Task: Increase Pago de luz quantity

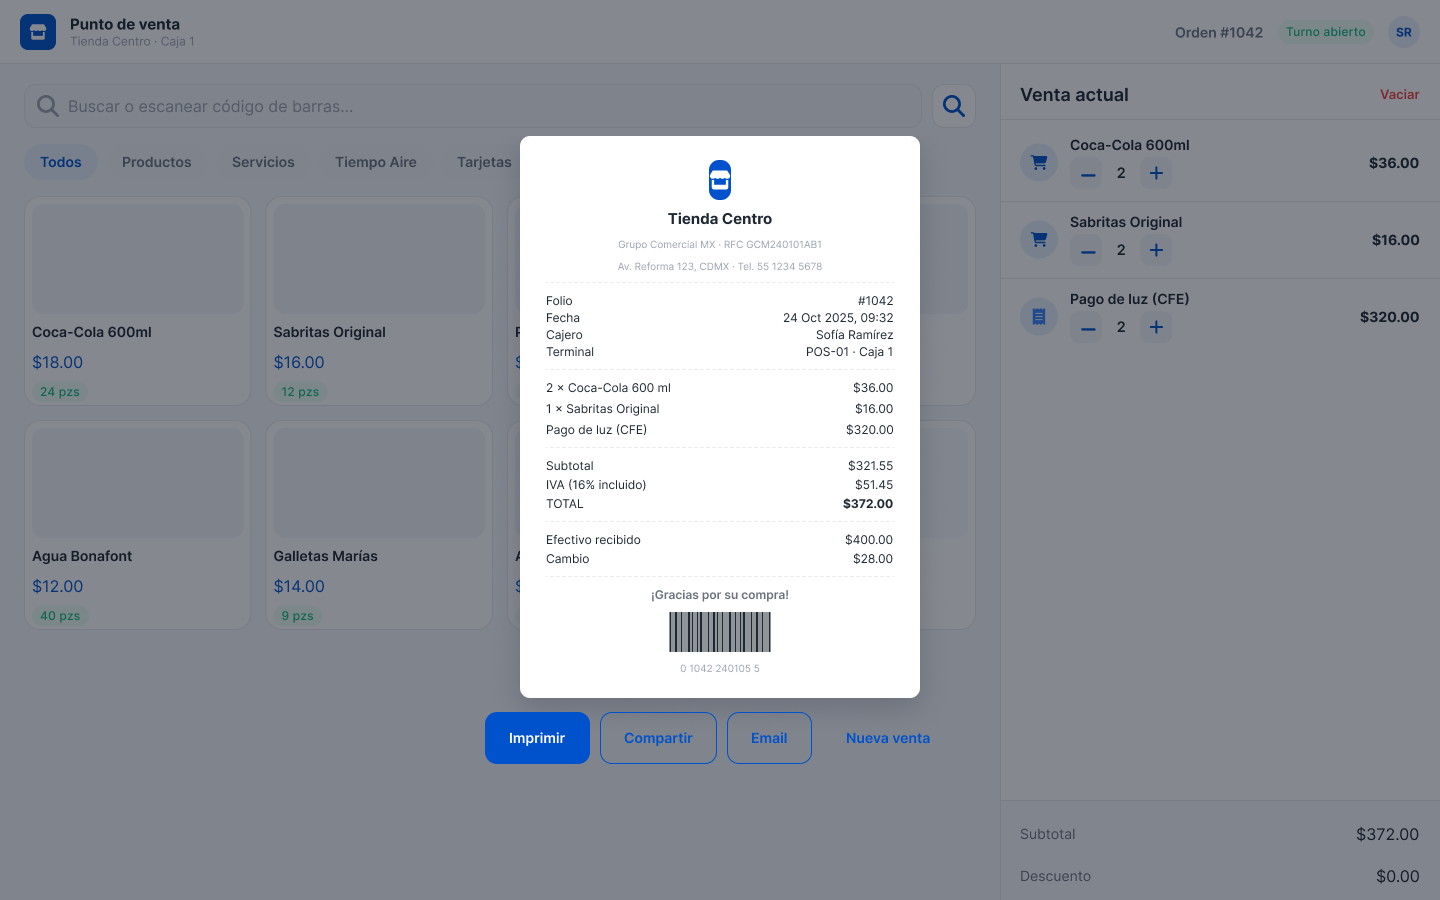Action: pyautogui.click(x=1156, y=327)
